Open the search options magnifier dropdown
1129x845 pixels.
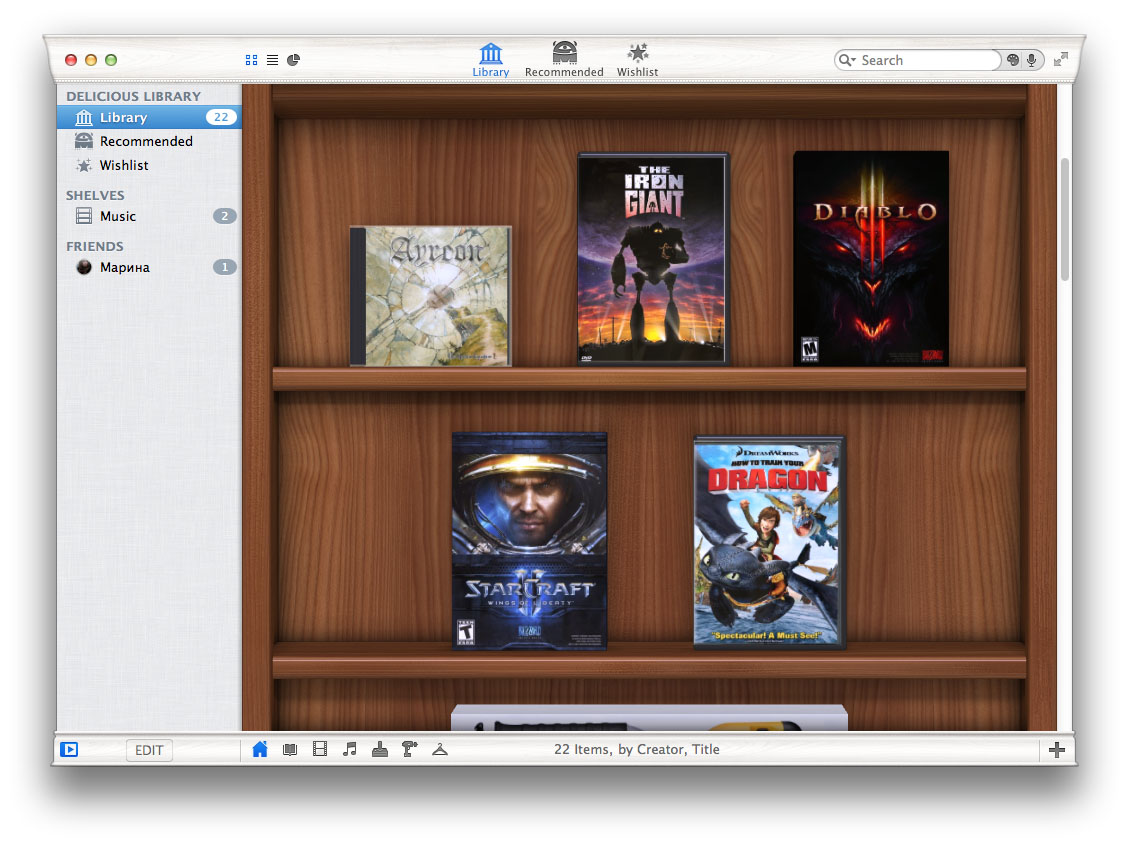848,60
